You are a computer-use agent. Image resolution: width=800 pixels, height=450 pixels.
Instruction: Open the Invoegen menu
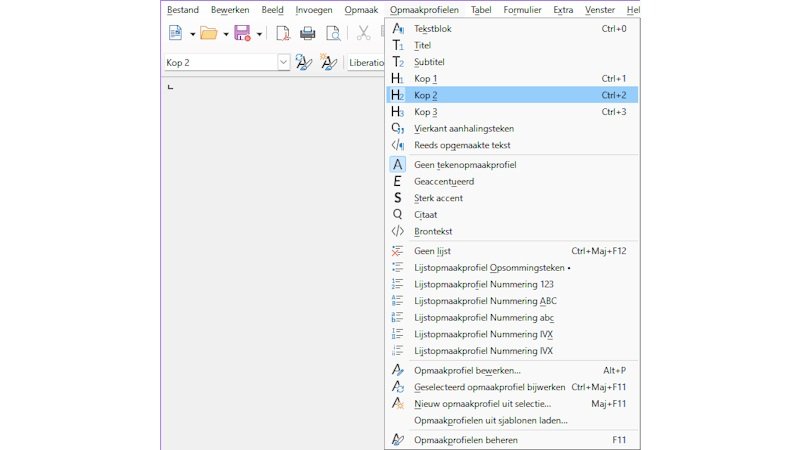click(314, 10)
